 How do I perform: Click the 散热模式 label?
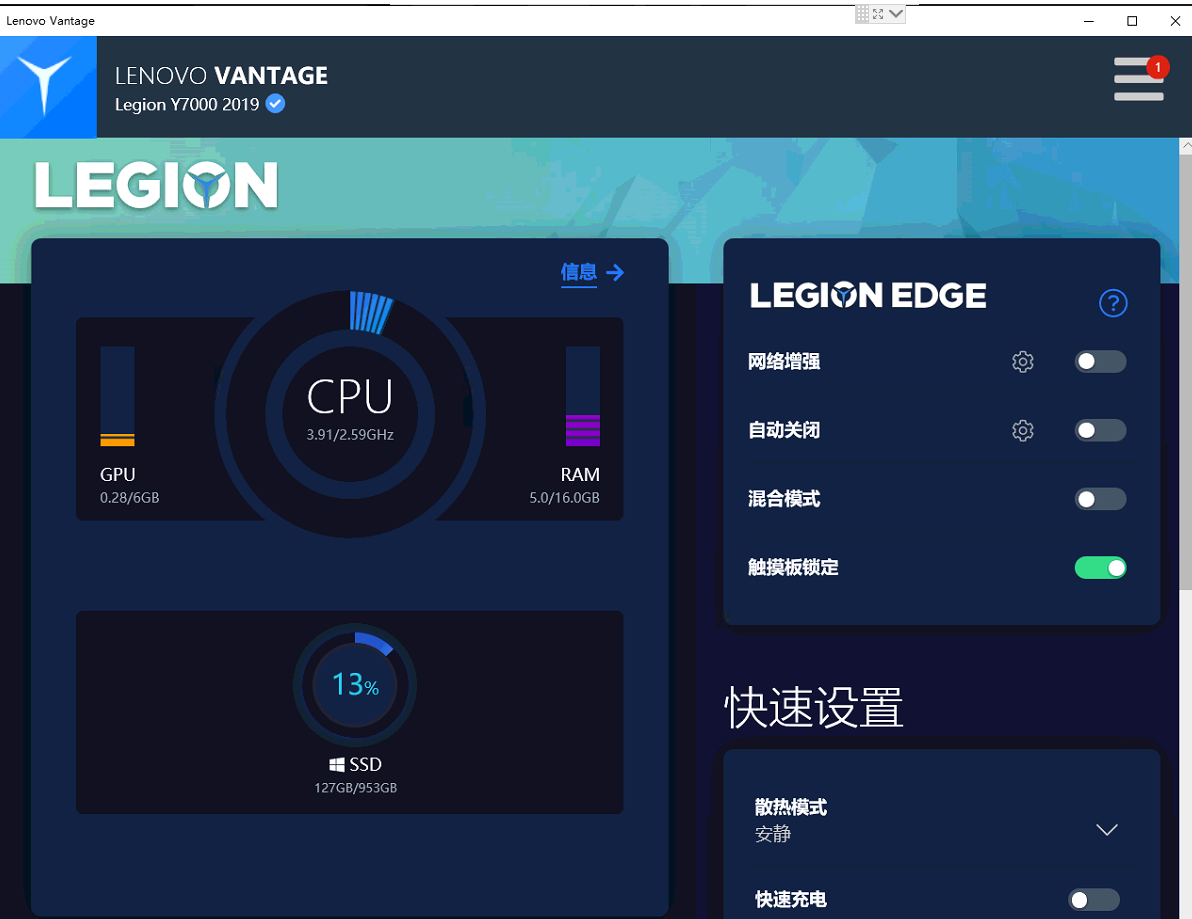coord(791,807)
